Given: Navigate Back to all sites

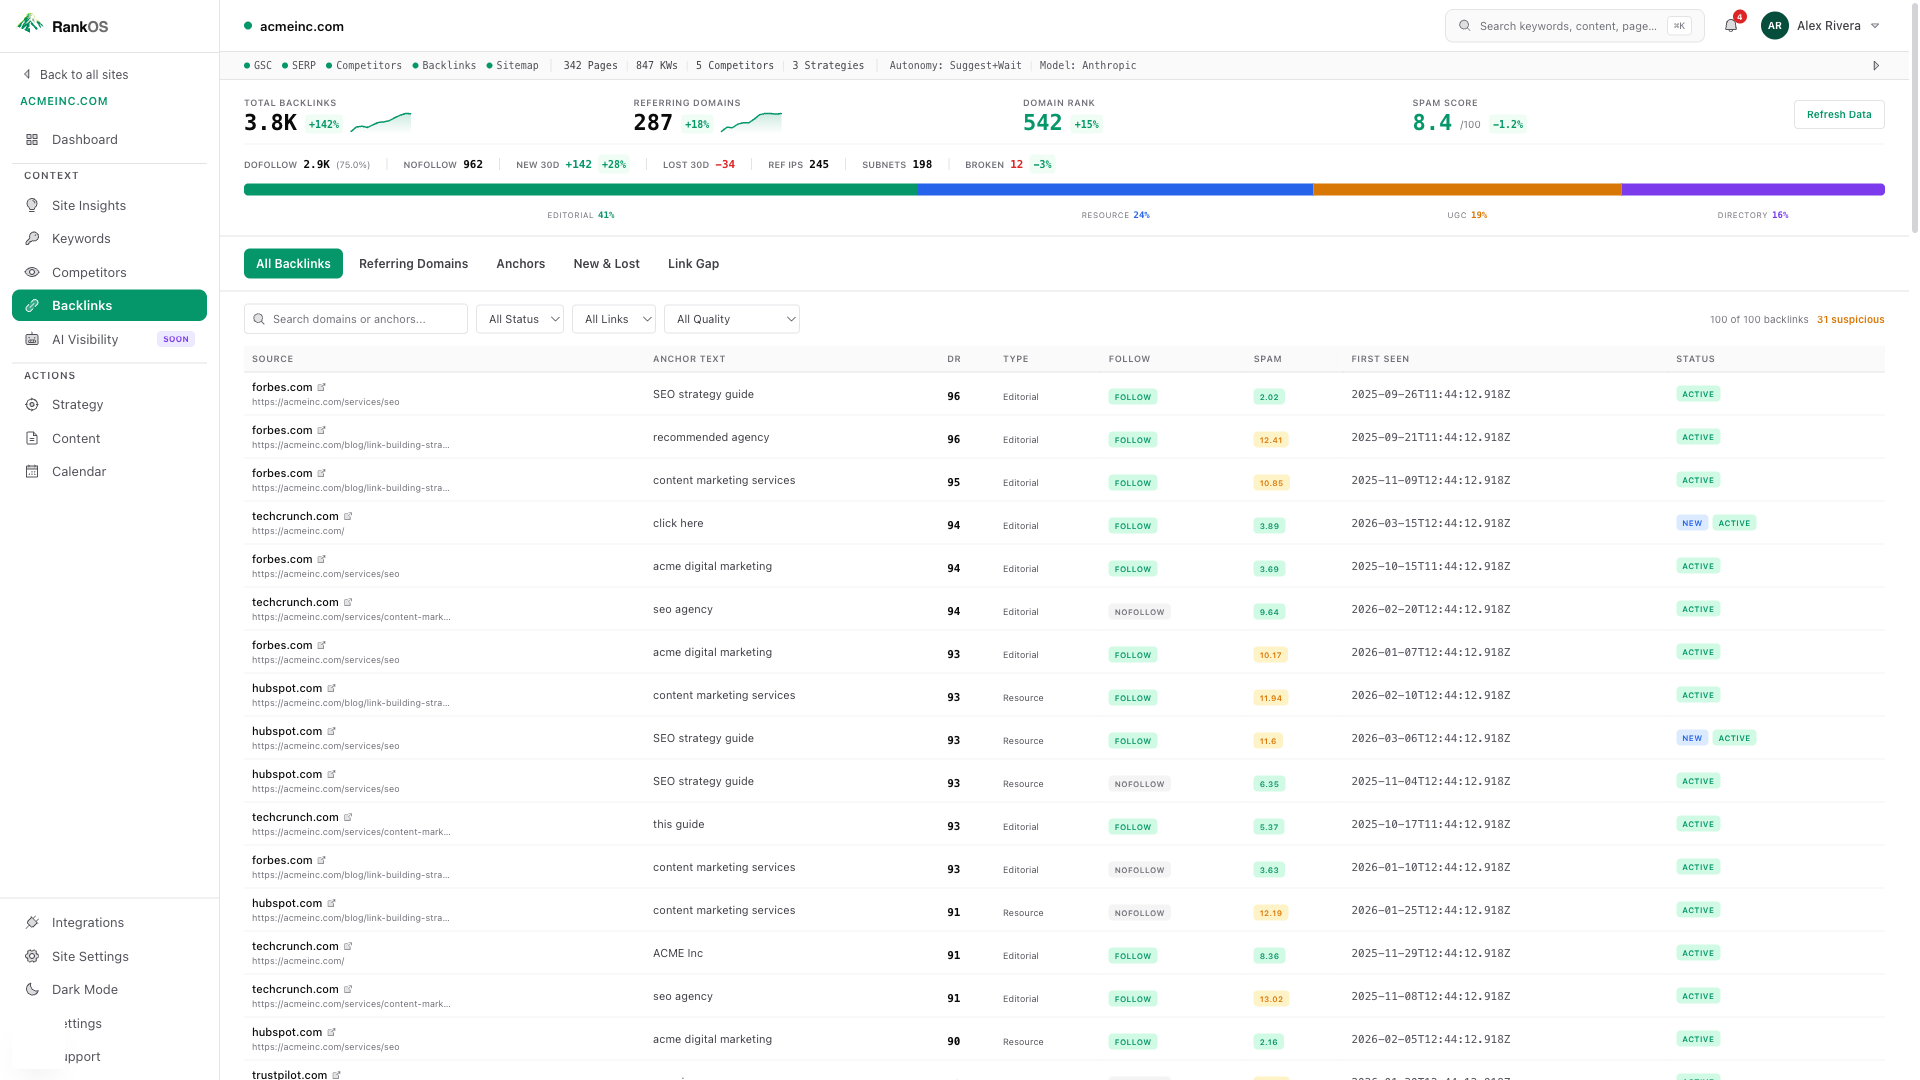Looking at the screenshot, I should click(x=85, y=74).
